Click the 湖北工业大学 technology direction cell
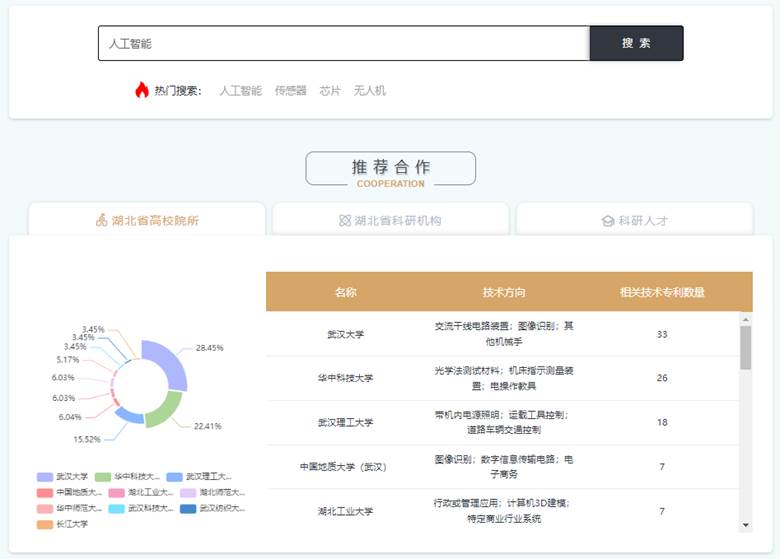 click(x=503, y=511)
